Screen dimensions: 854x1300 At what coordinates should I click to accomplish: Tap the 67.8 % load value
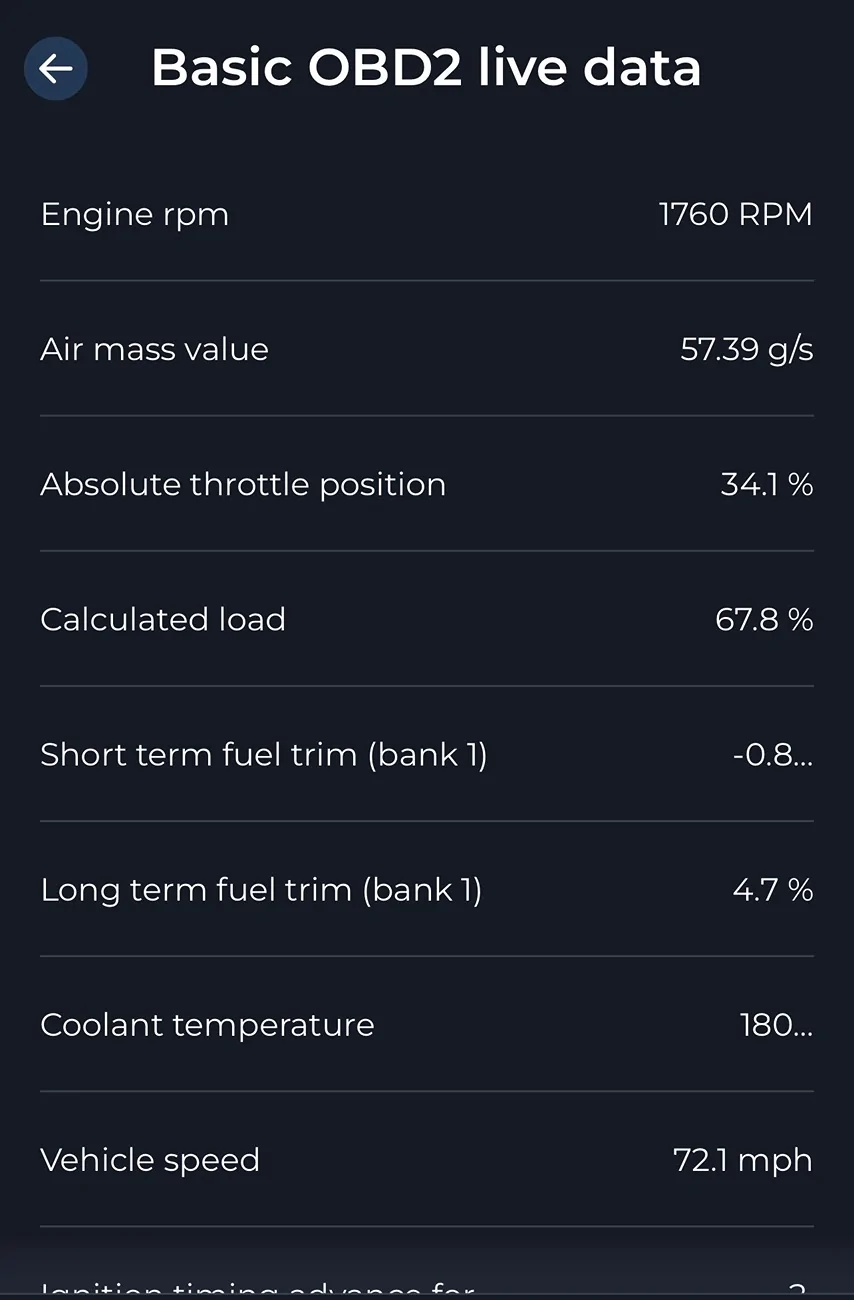tap(764, 620)
